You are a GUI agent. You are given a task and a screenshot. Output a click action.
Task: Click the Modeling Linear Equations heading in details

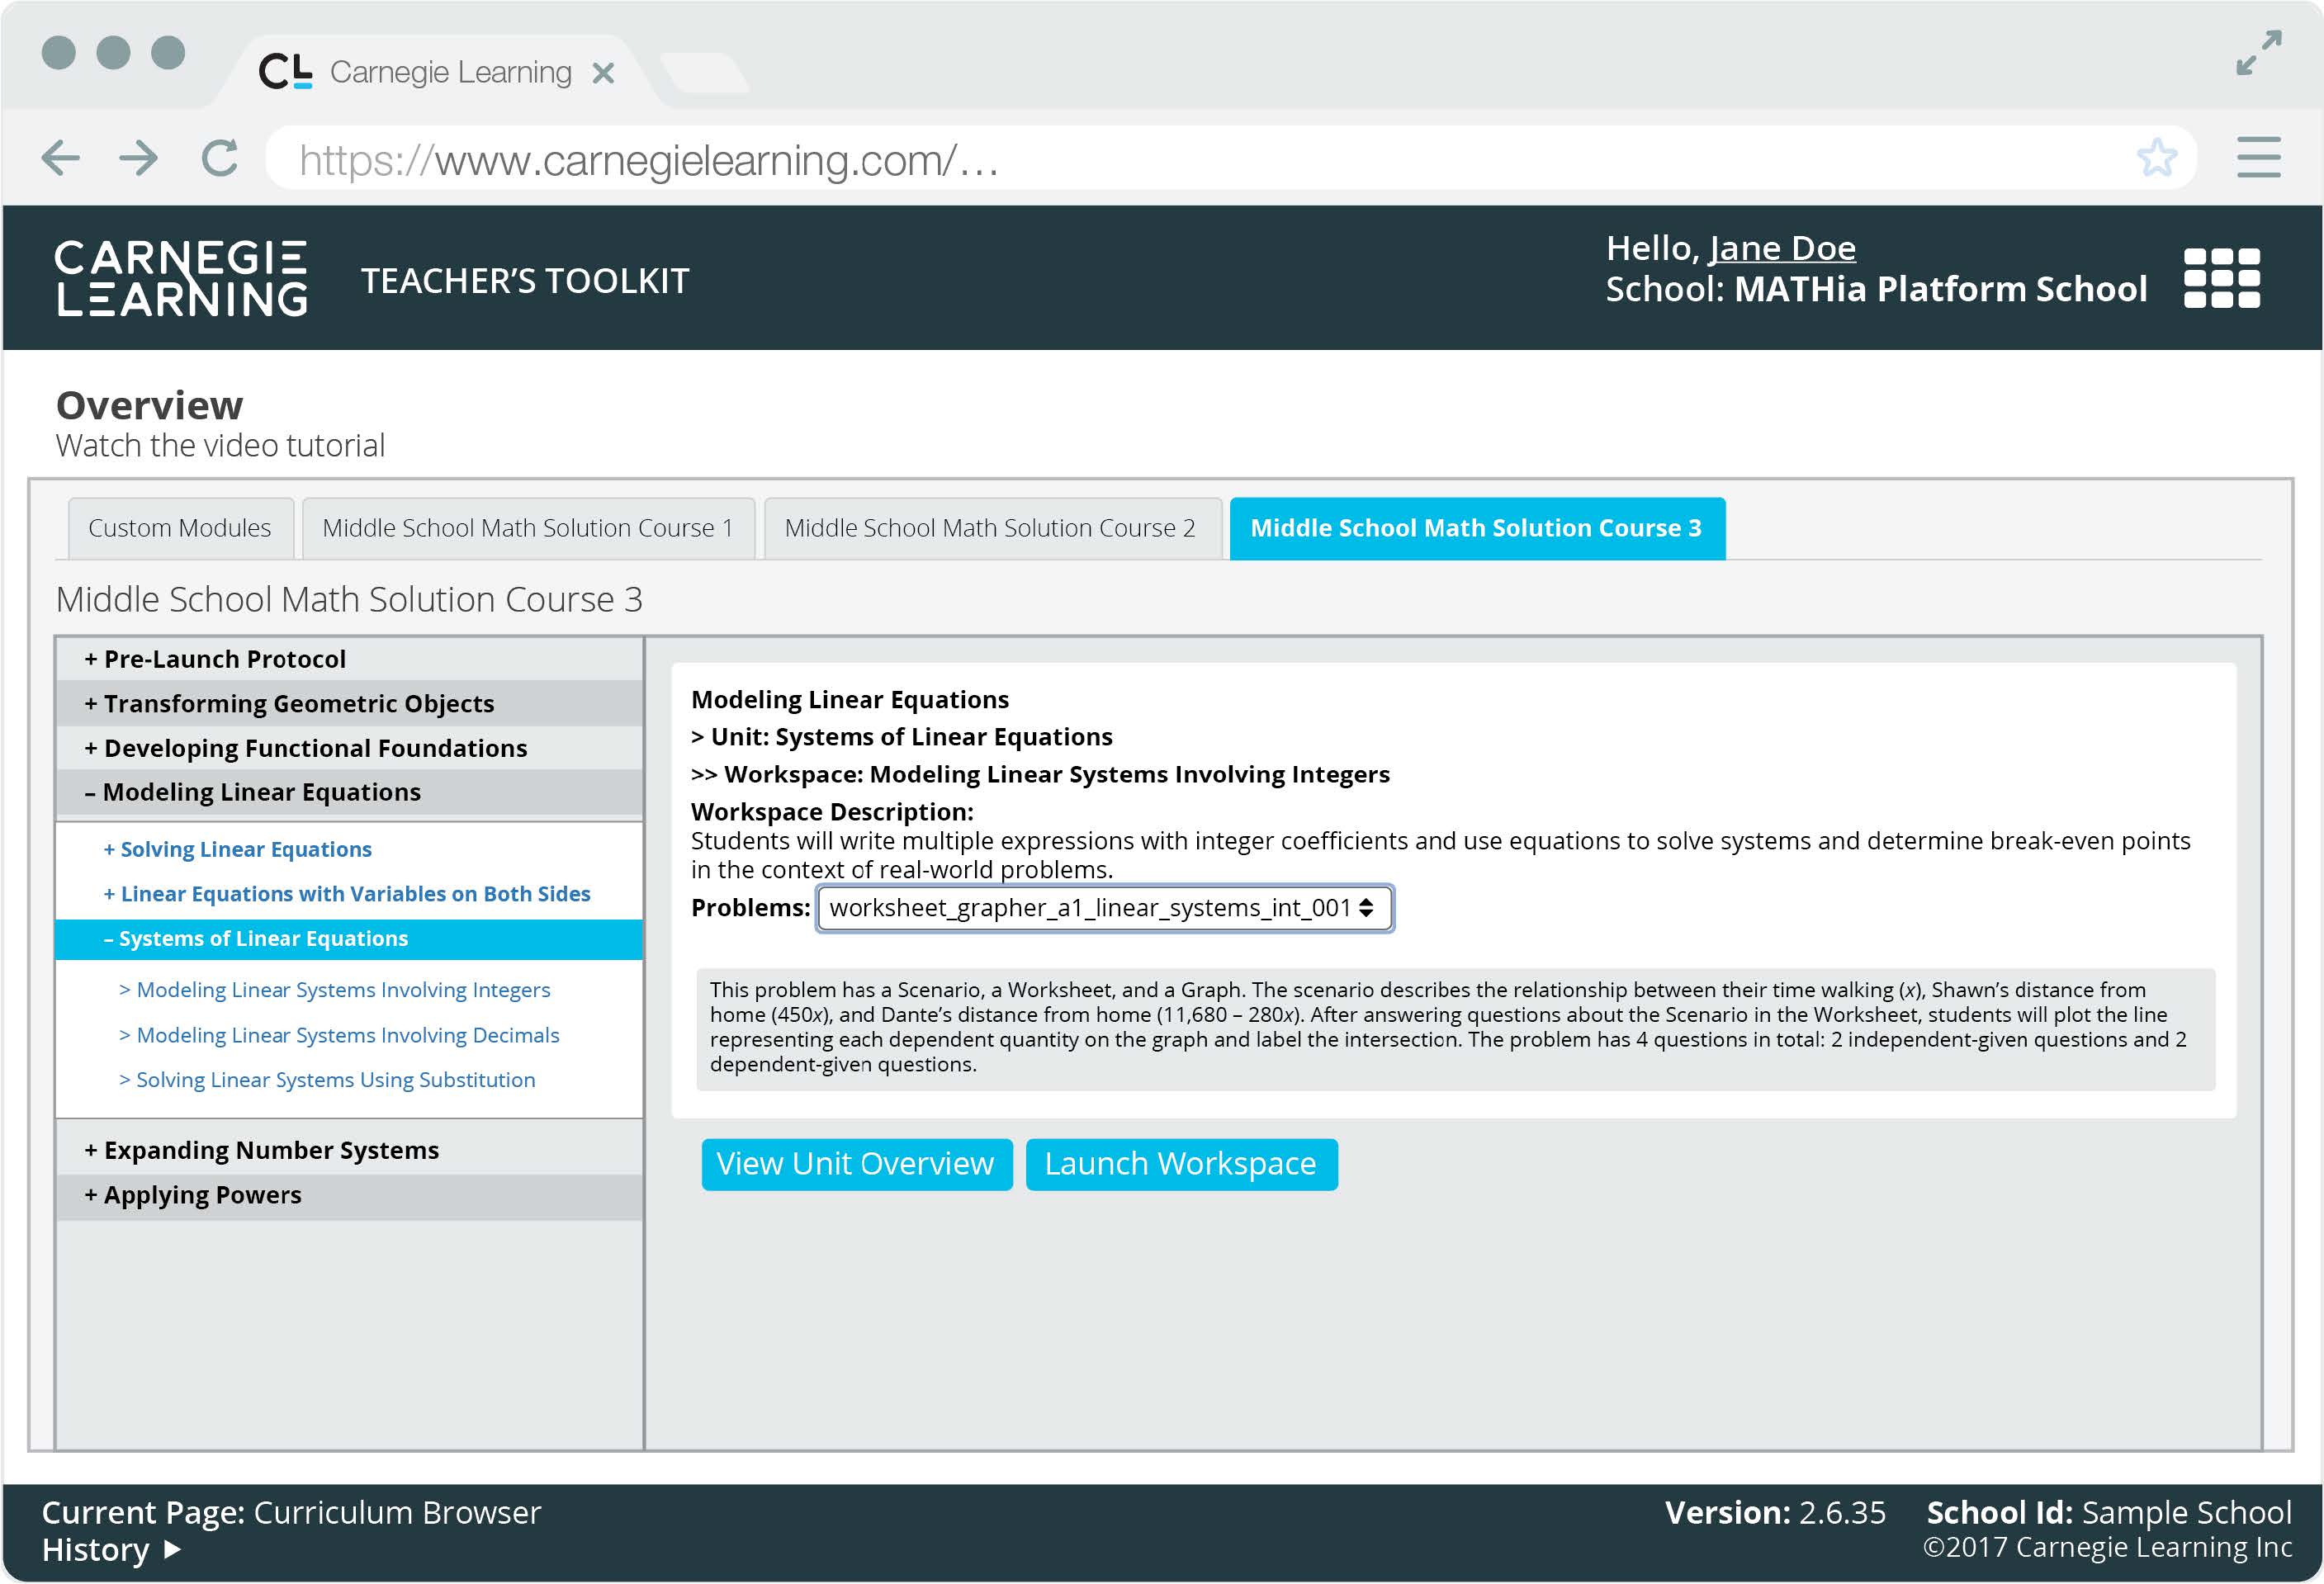(850, 699)
